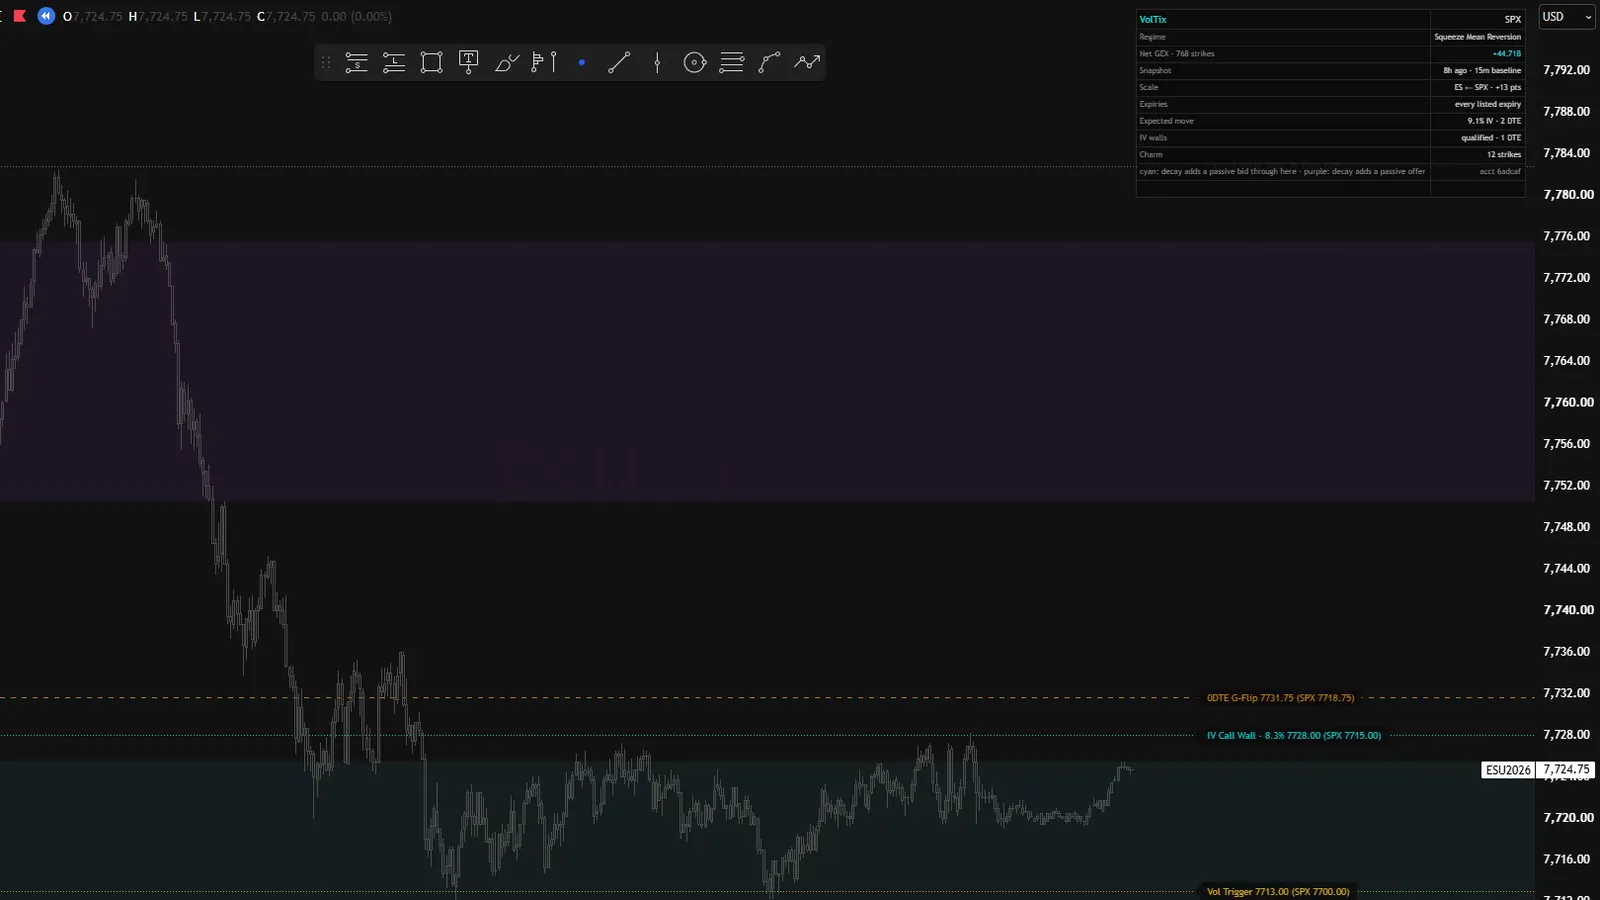1600x900 pixels.
Task: Click the Vol Trigger 7713.00 label
Action: tap(1277, 892)
